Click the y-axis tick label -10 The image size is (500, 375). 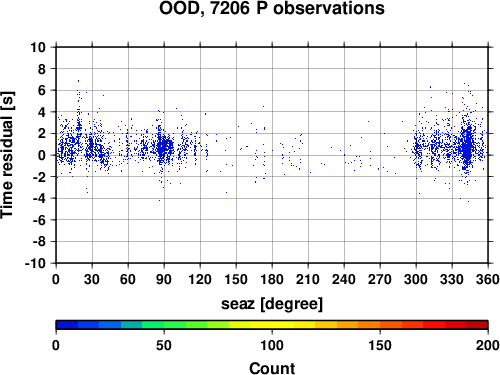click(x=35, y=263)
